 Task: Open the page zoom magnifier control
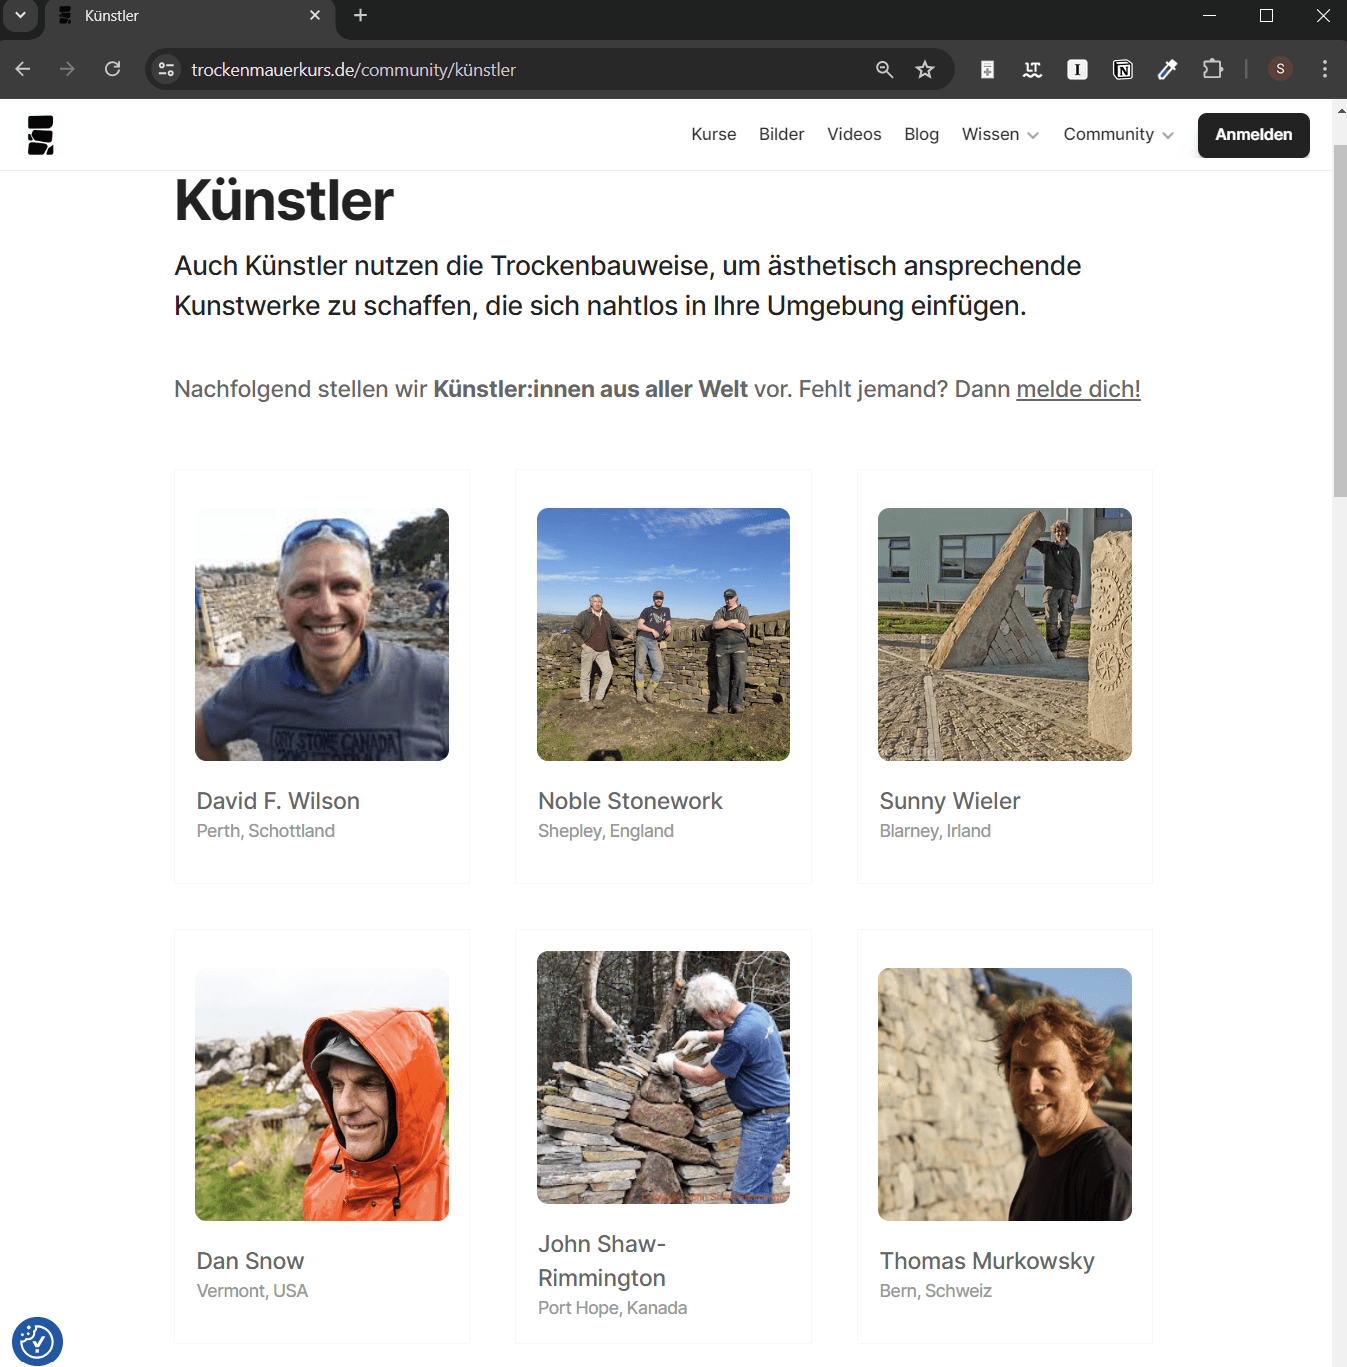tap(884, 69)
